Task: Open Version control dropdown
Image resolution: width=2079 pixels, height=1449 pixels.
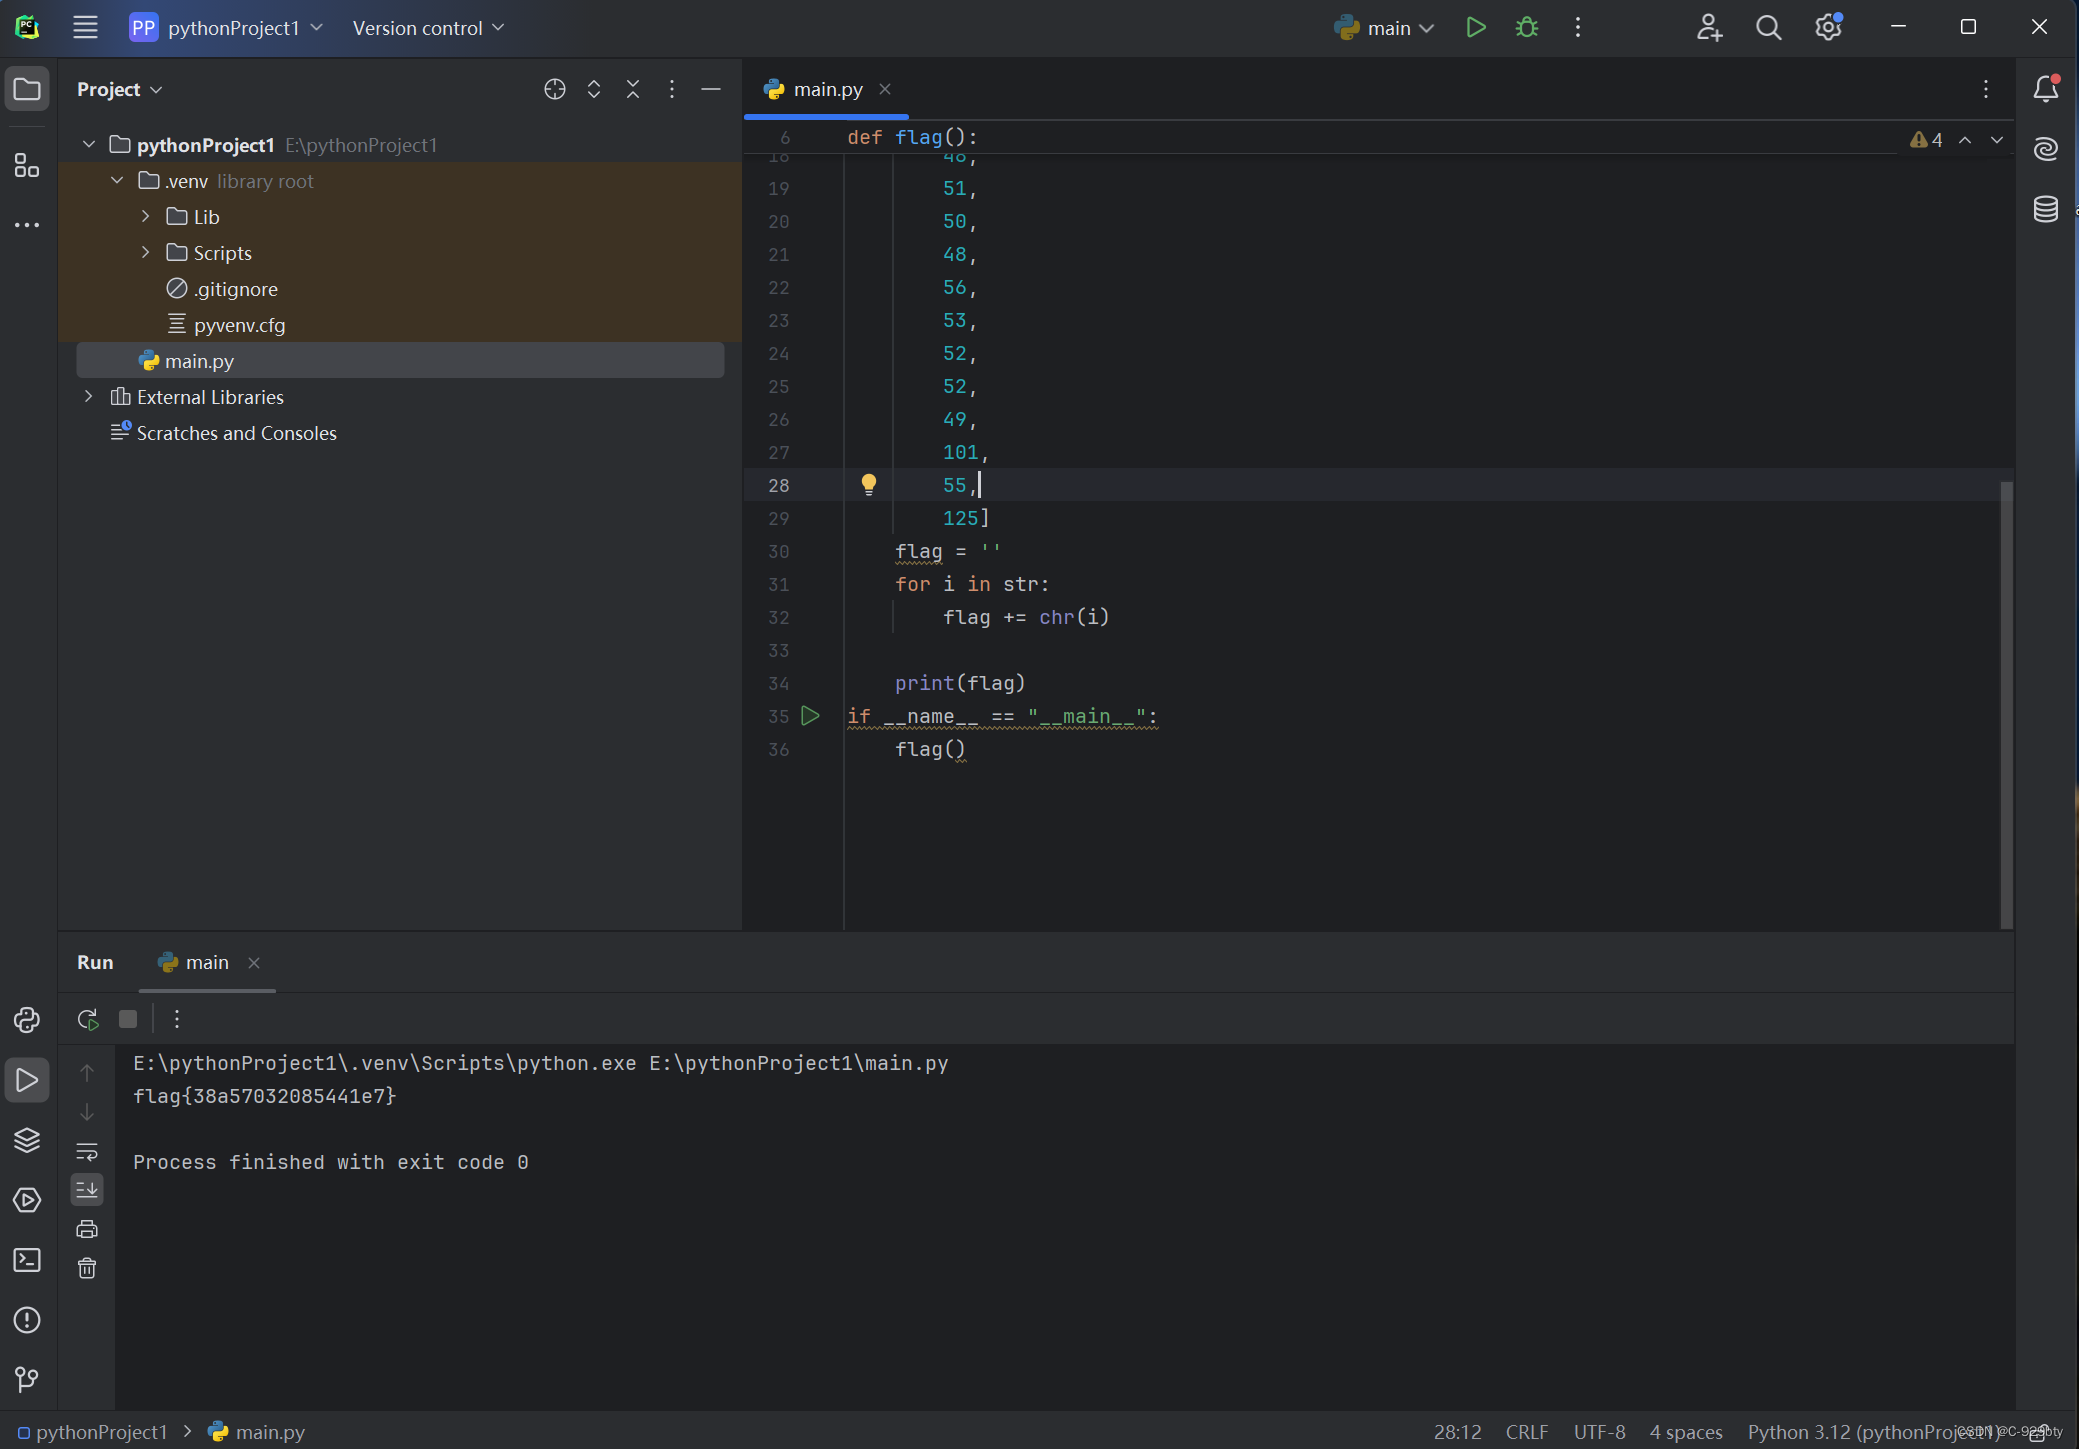Action: [428, 28]
